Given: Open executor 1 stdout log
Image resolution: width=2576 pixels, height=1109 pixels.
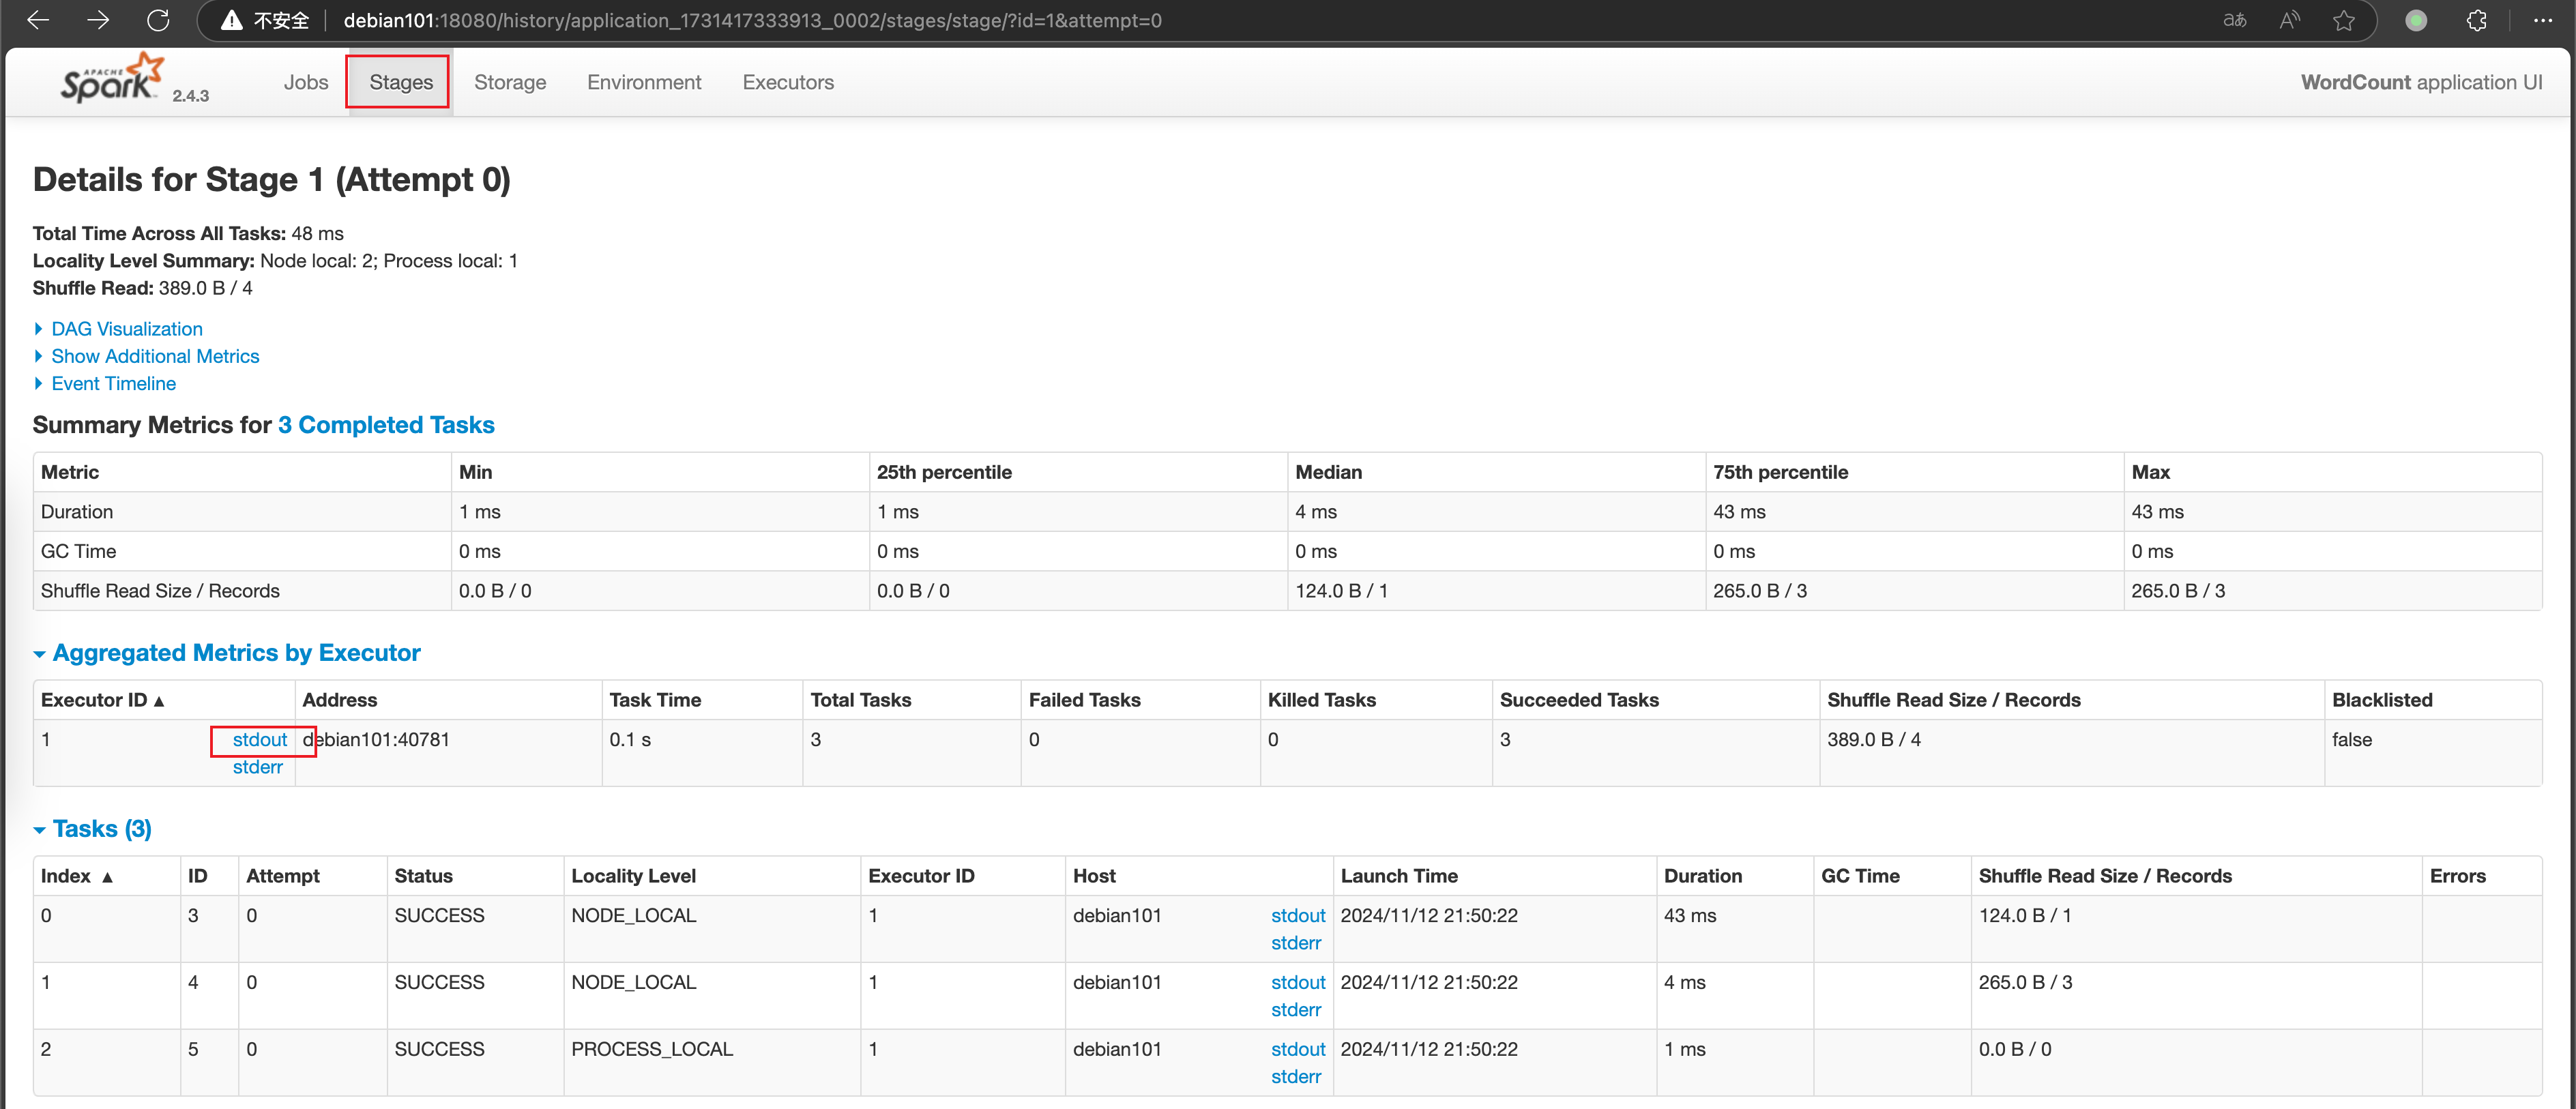Looking at the screenshot, I should 260,740.
